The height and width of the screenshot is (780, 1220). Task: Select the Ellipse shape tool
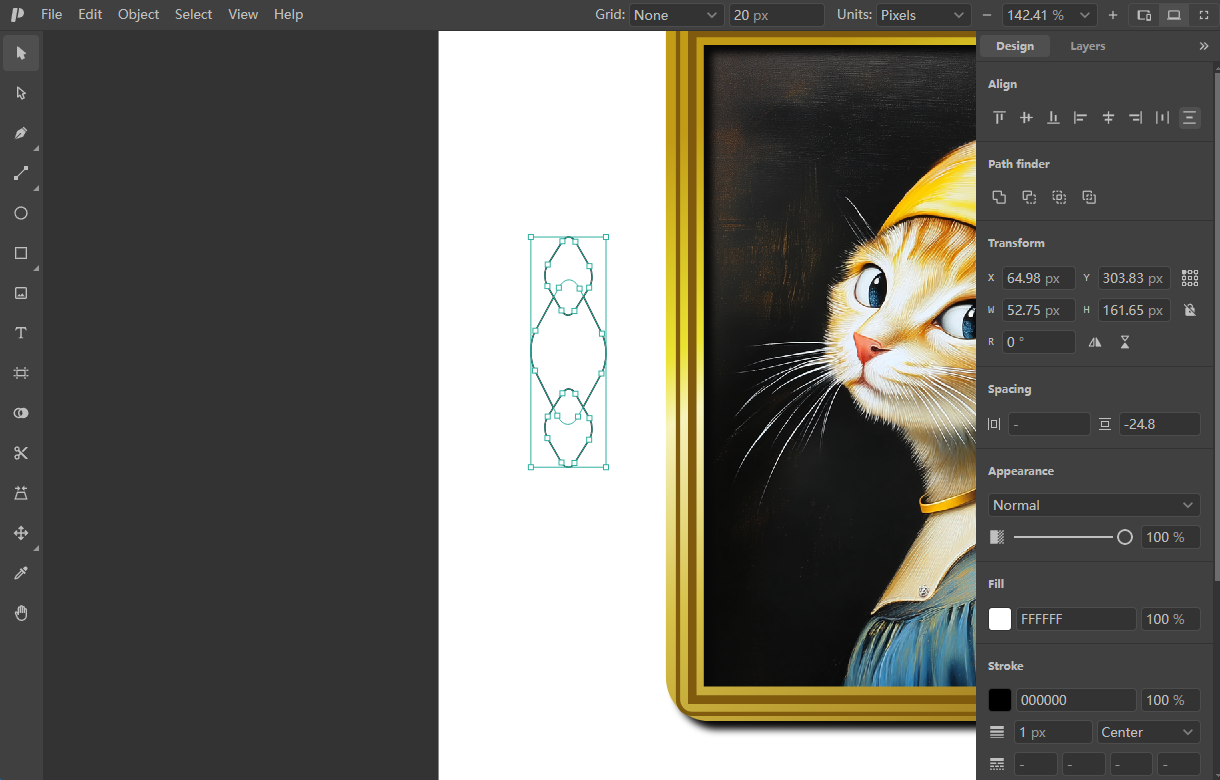pos(21,213)
